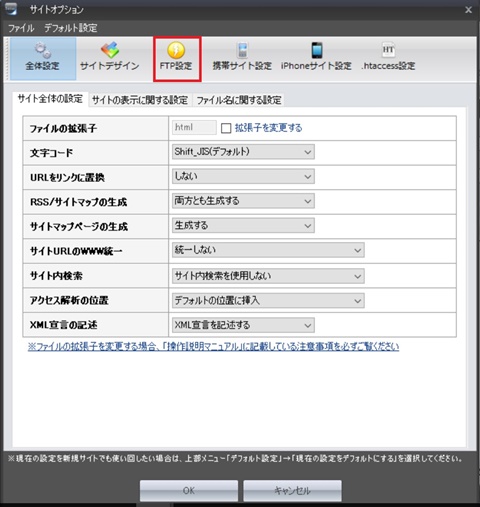Click the キャンセル button
Image resolution: width=480 pixels, height=507 pixels.
click(x=292, y=491)
